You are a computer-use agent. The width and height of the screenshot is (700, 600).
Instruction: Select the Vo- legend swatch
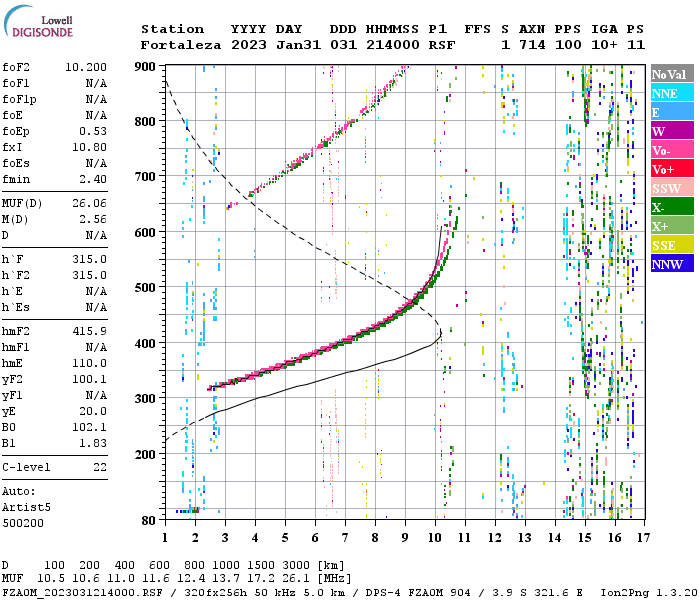coord(672,150)
